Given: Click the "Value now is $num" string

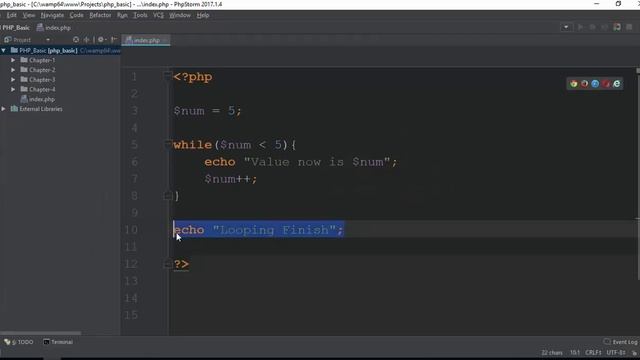Looking at the screenshot, I should [x=316, y=162].
